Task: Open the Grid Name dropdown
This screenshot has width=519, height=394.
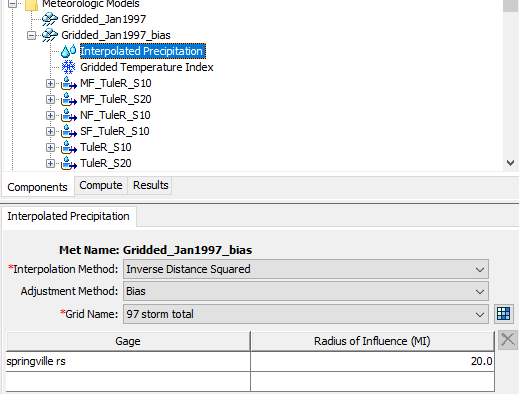Action: (x=306, y=314)
